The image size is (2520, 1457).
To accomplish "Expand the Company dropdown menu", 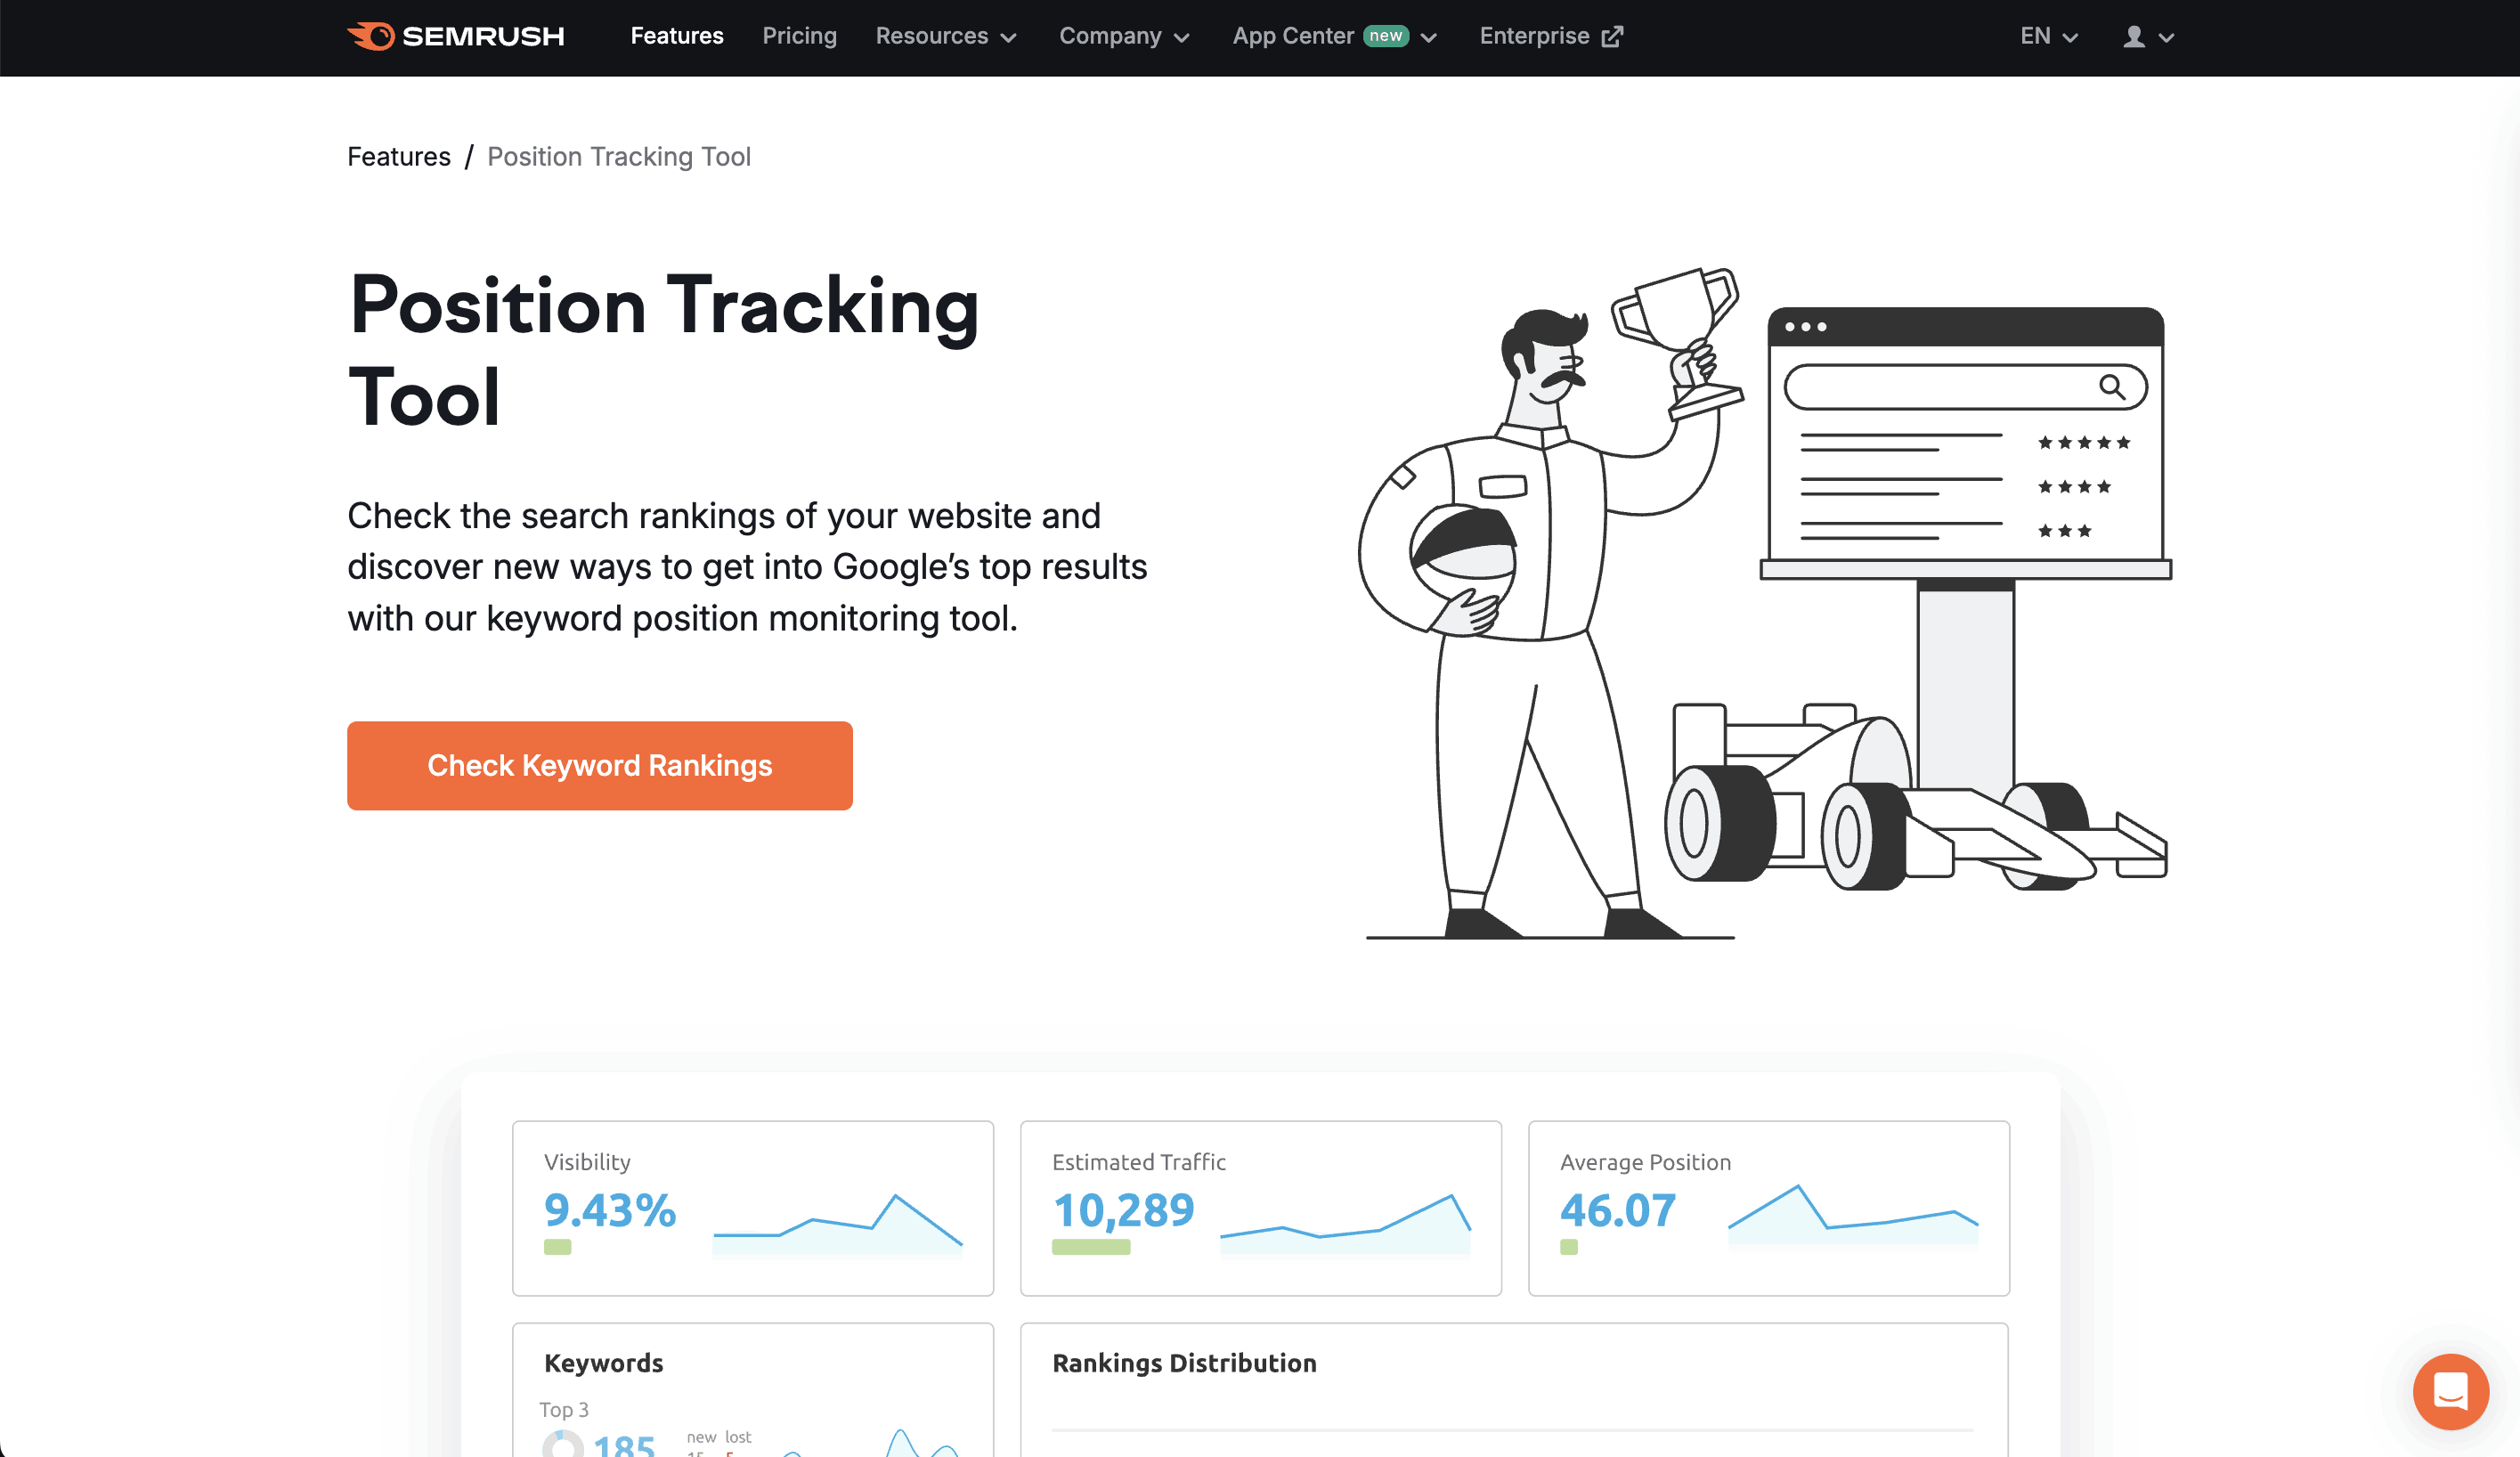I will coord(1124,36).
